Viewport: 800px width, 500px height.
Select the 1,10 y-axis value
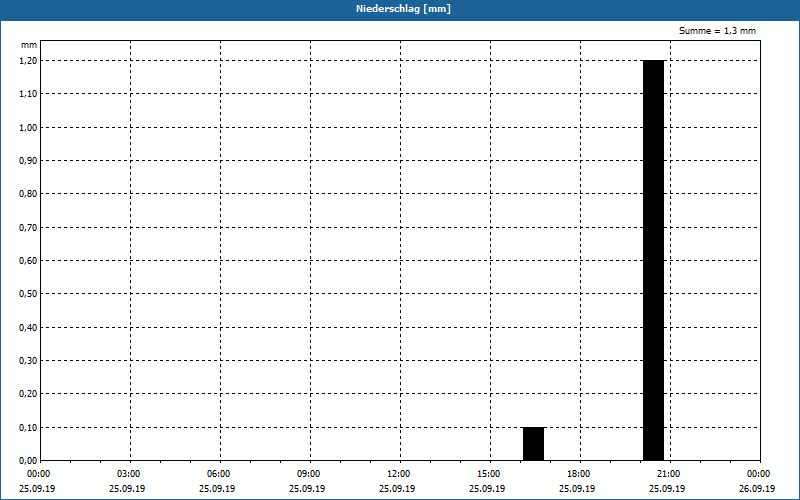(x=28, y=94)
